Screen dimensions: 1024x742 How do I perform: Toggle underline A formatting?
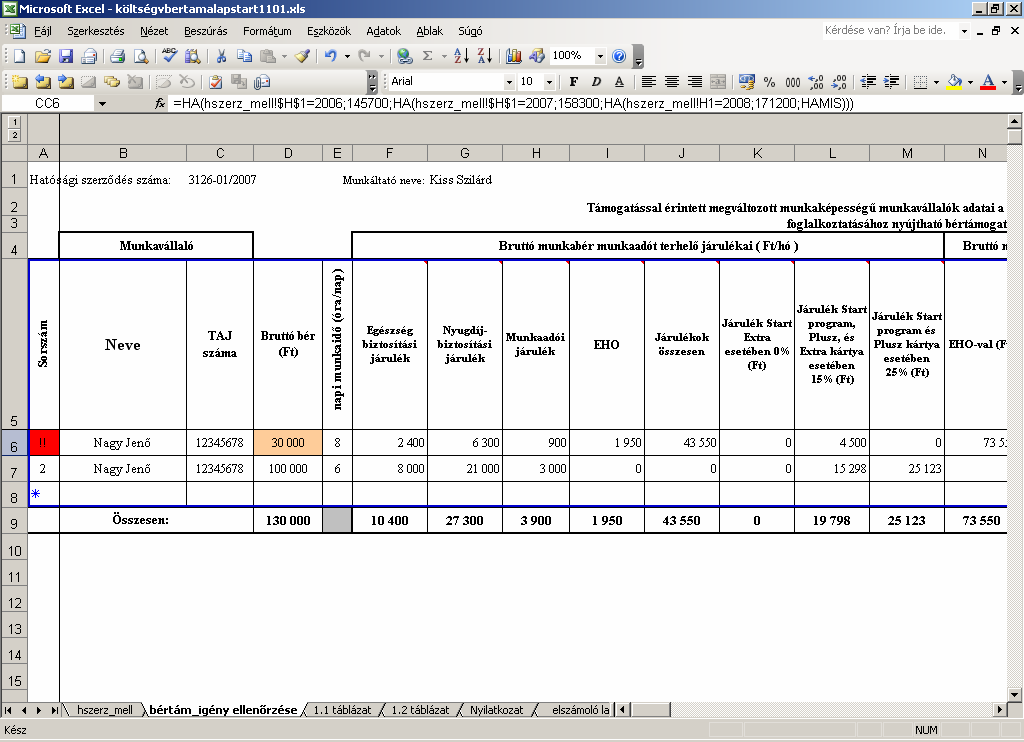(x=619, y=82)
